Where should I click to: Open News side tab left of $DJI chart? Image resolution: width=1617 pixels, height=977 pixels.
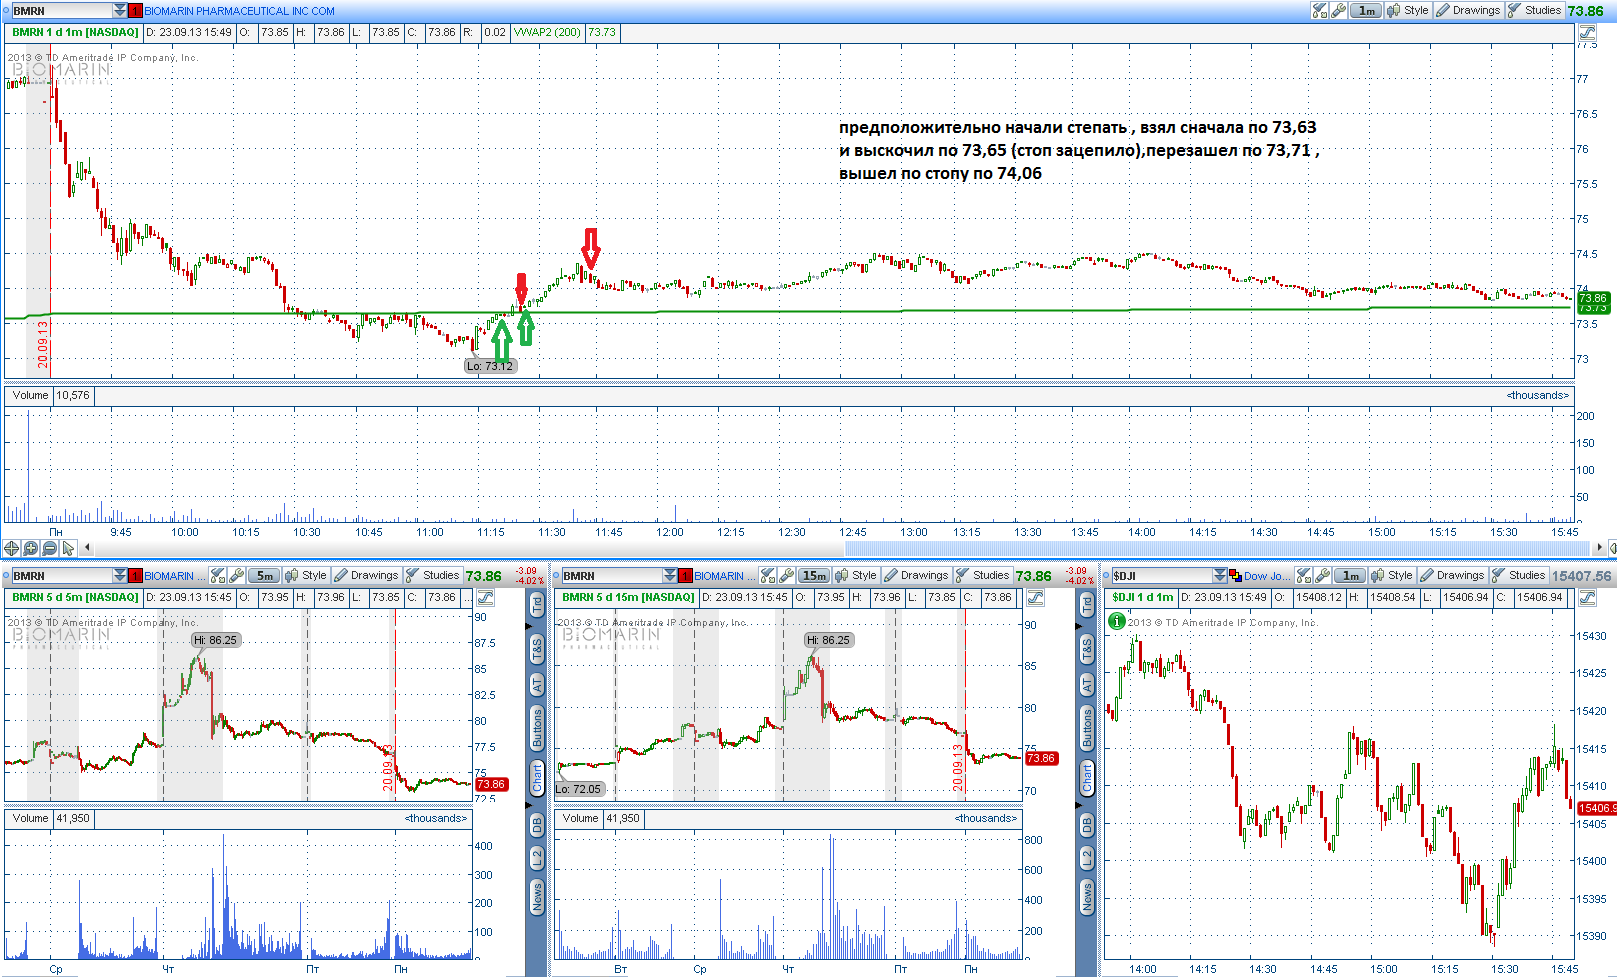click(1087, 897)
